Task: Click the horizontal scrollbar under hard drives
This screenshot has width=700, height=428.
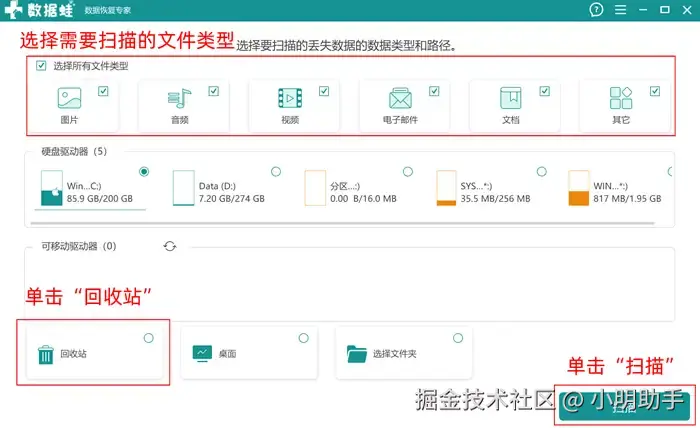Action: (x=342, y=223)
